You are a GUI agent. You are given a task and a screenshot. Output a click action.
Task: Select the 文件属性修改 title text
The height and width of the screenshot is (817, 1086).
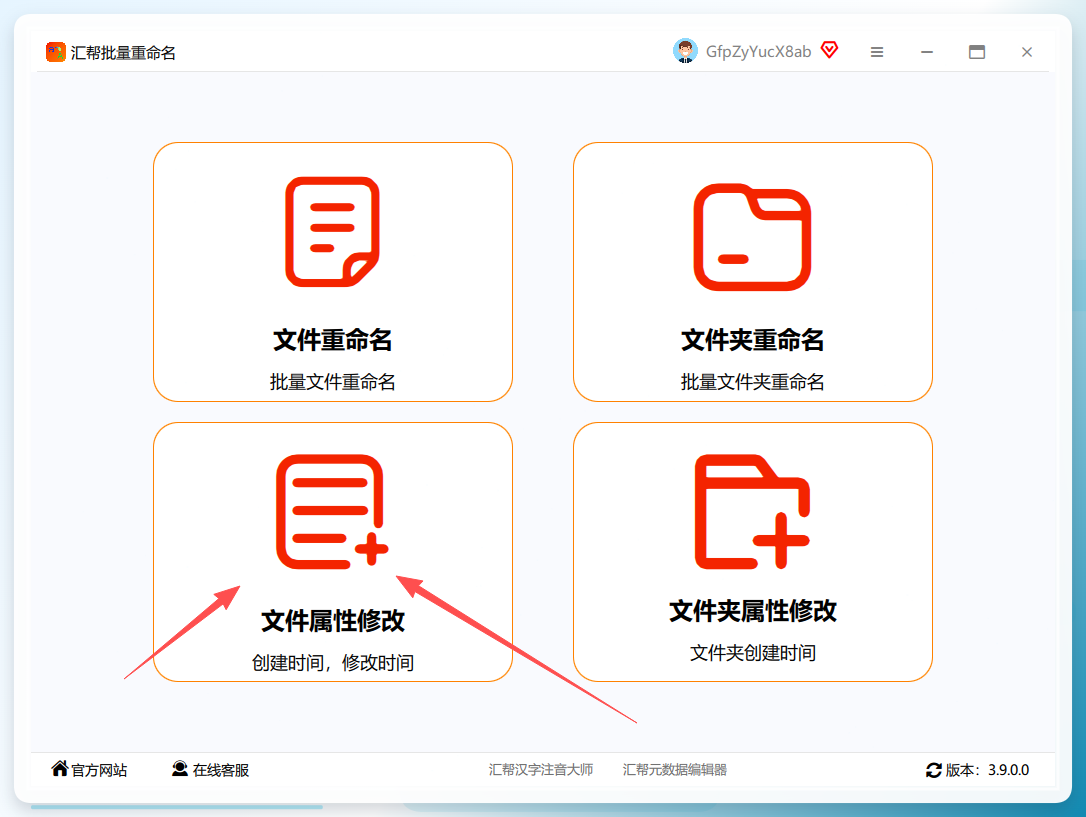click(x=332, y=621)
